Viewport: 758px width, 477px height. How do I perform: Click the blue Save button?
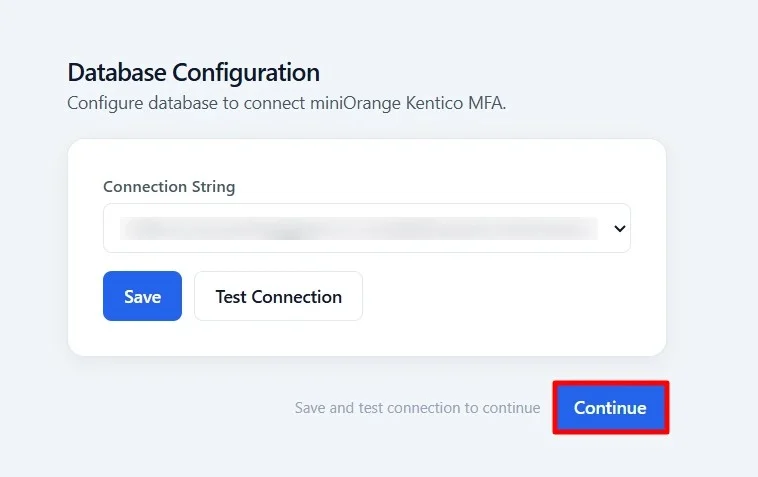(x=142, y=296)
